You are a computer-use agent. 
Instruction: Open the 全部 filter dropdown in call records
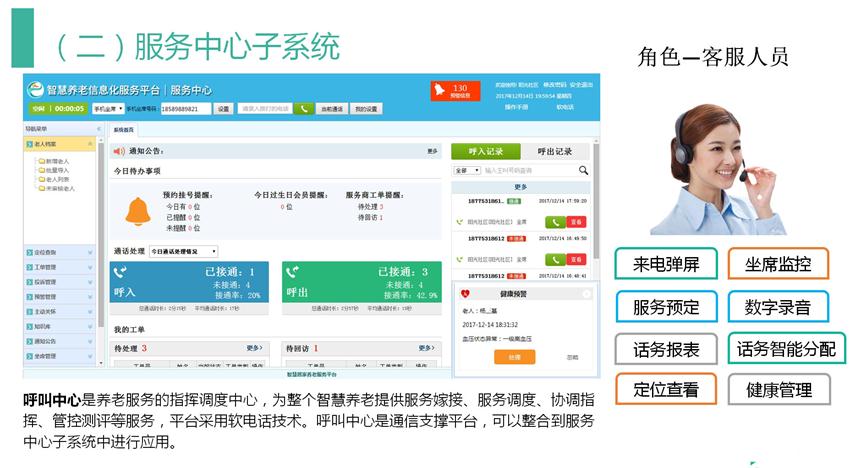[x=467, y=171]
